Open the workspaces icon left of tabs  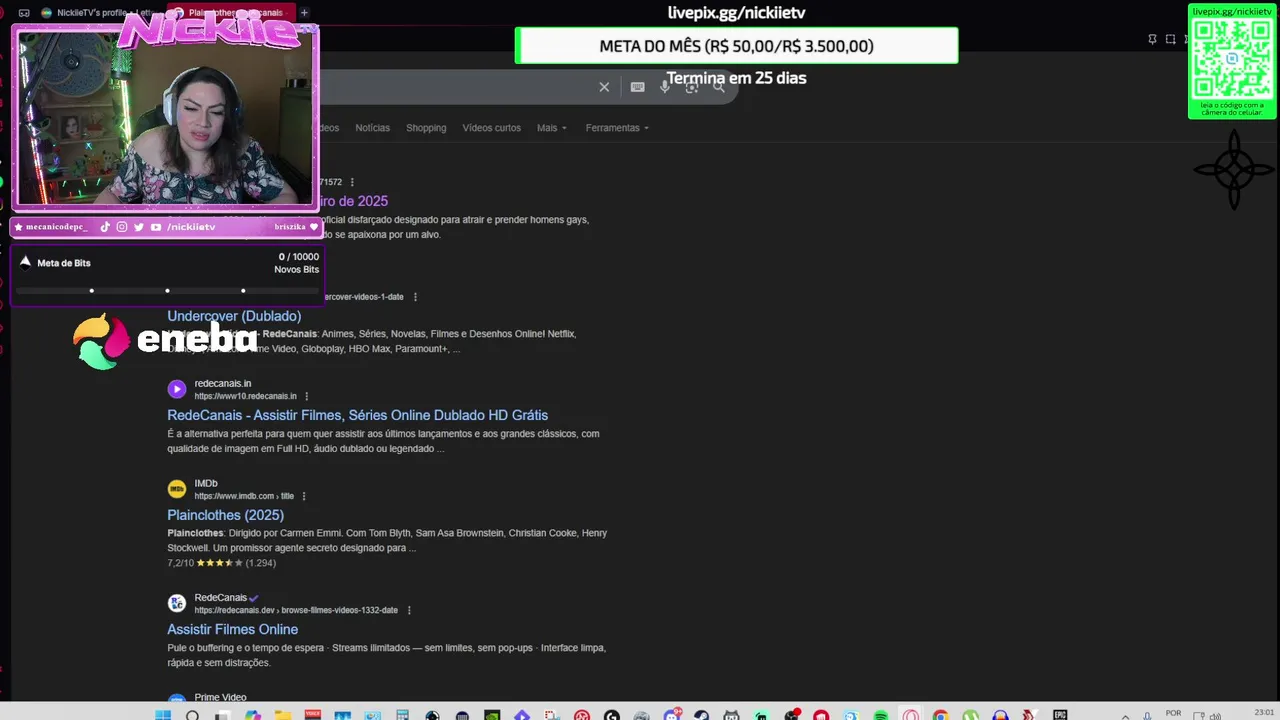(x=24, y=13)
